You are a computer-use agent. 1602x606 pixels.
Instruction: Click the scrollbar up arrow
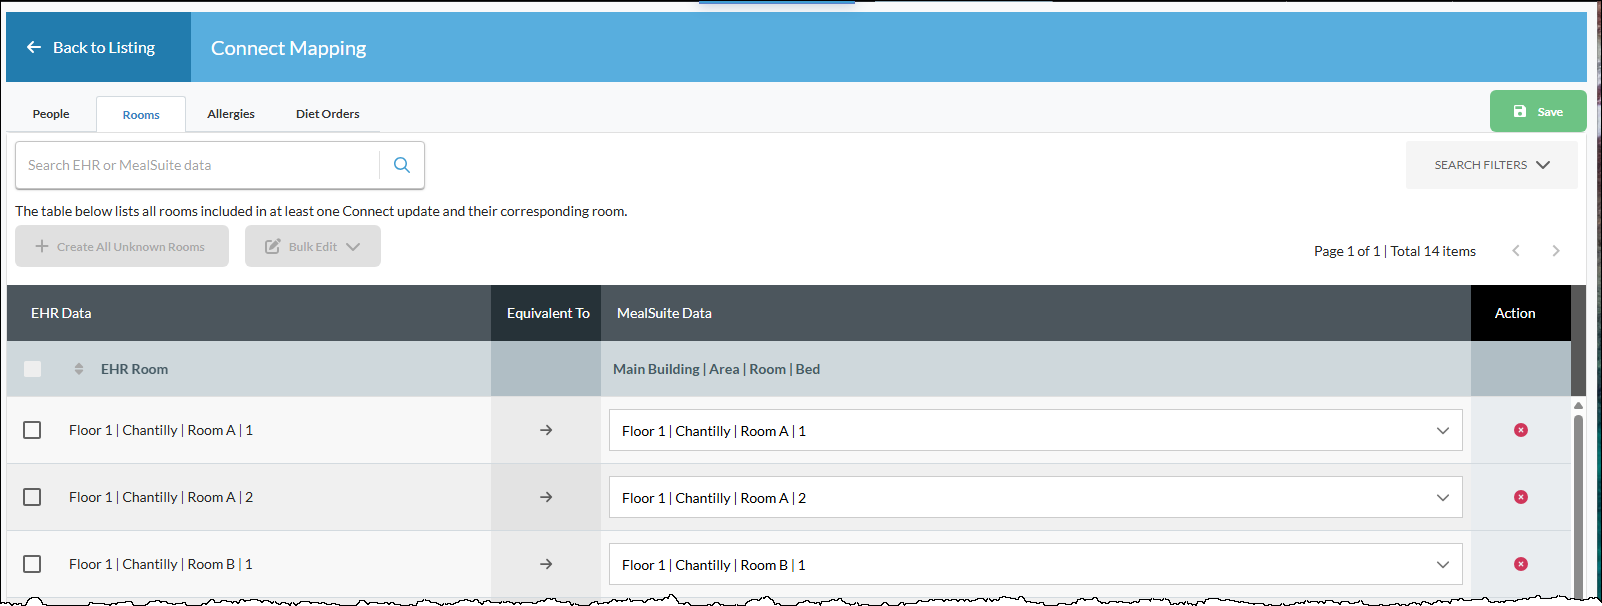click(1578, 405)
